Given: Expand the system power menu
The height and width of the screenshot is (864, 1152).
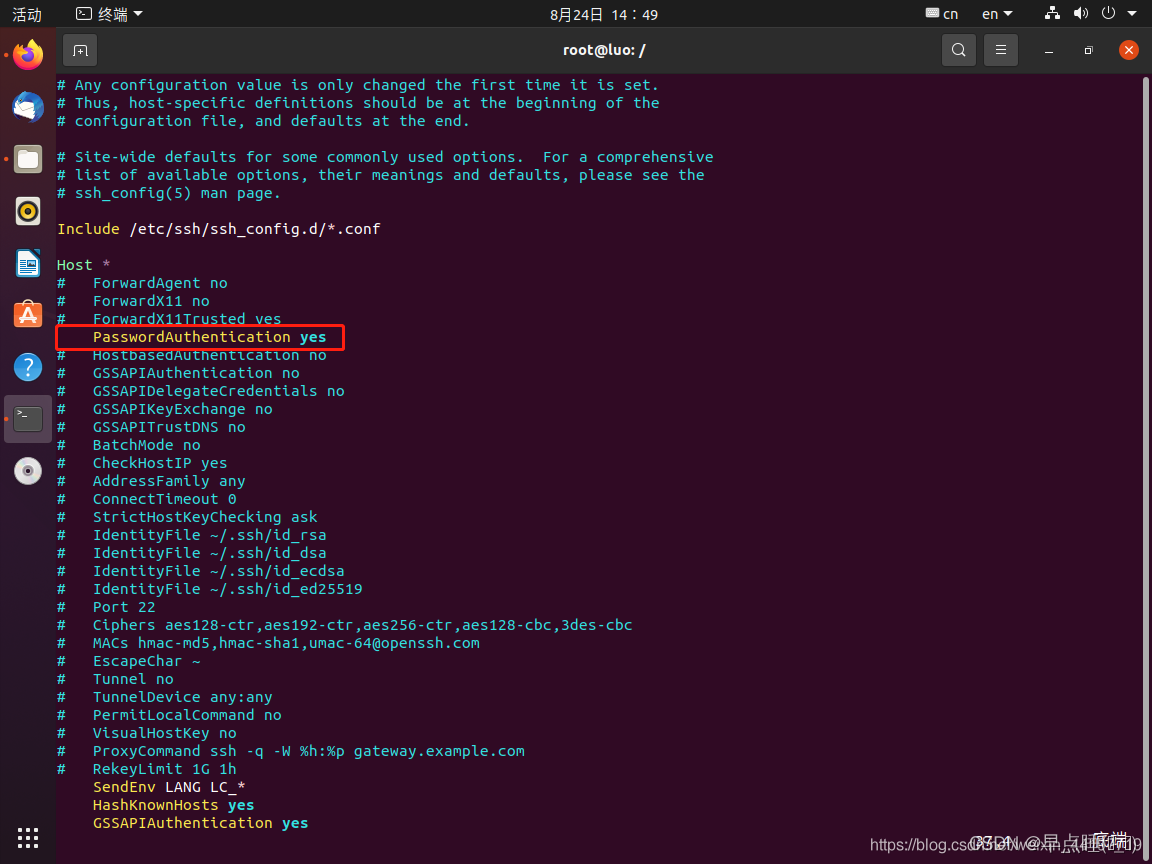Looking at the screenshot, I should pos(1113,14).
